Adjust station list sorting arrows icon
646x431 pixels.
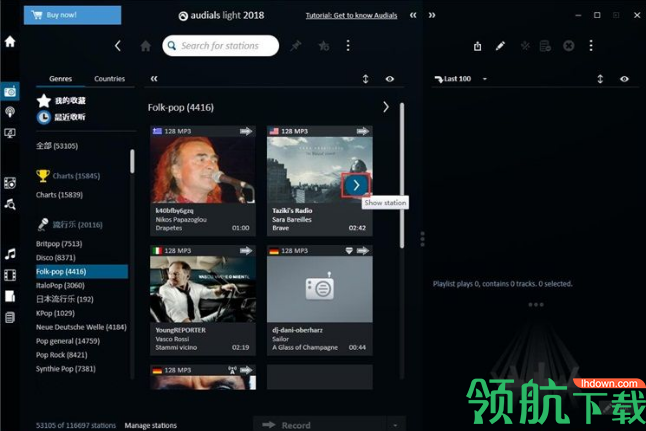pos(365,79)
